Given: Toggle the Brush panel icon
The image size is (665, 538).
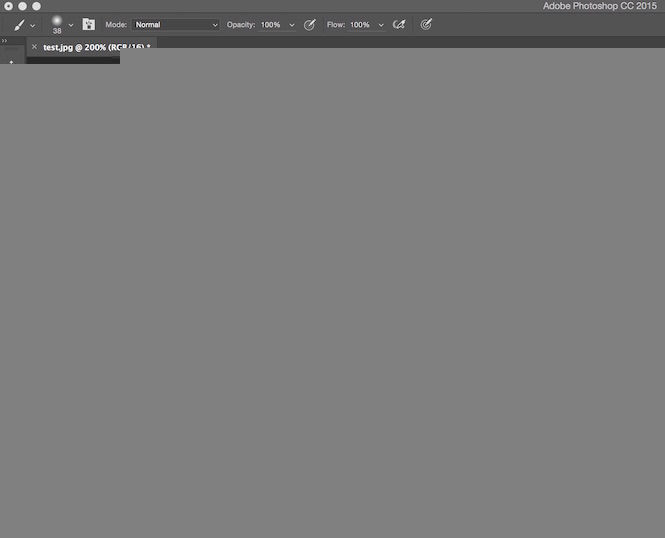Looking at the screenshot, I should [x=89, y=25].
